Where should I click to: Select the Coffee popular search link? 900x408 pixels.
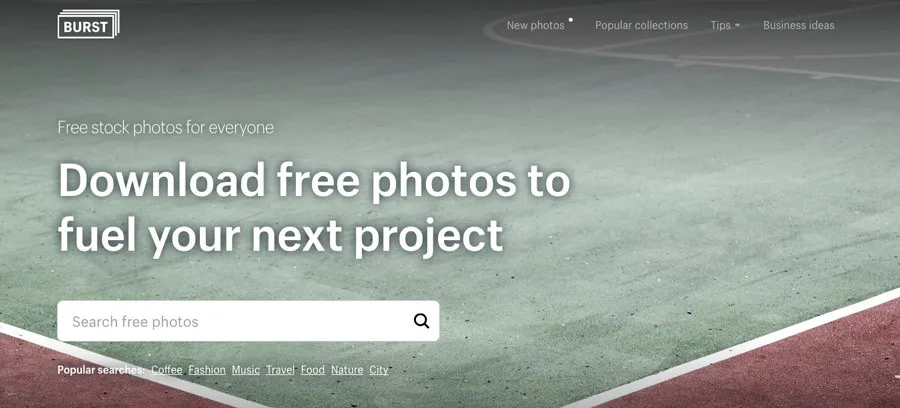tap(166, 370)
